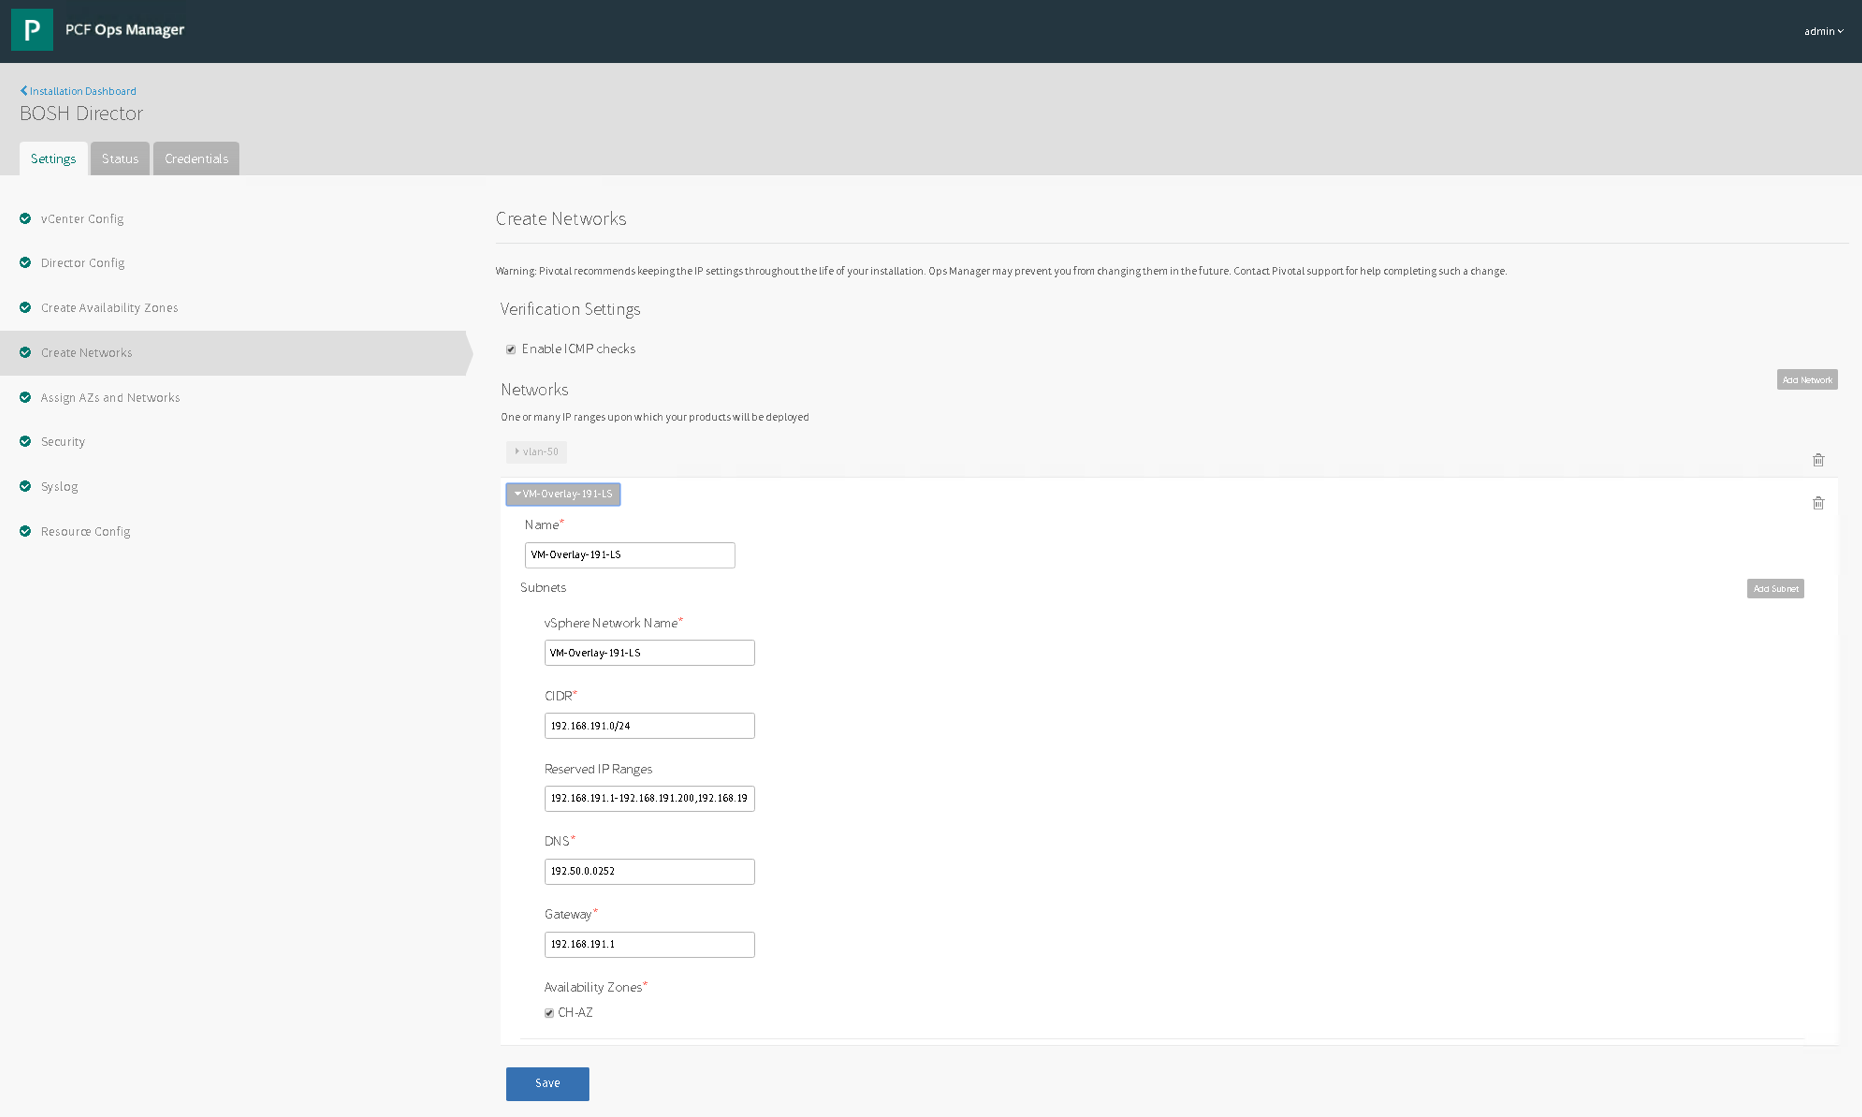1862x1117 pixels.
Task: Go back to Installation Dashboard
Action: (79, 91)
